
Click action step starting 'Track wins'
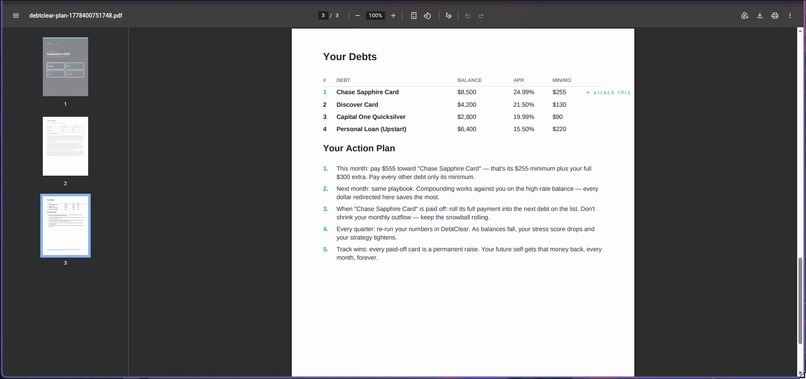point(469,254)
